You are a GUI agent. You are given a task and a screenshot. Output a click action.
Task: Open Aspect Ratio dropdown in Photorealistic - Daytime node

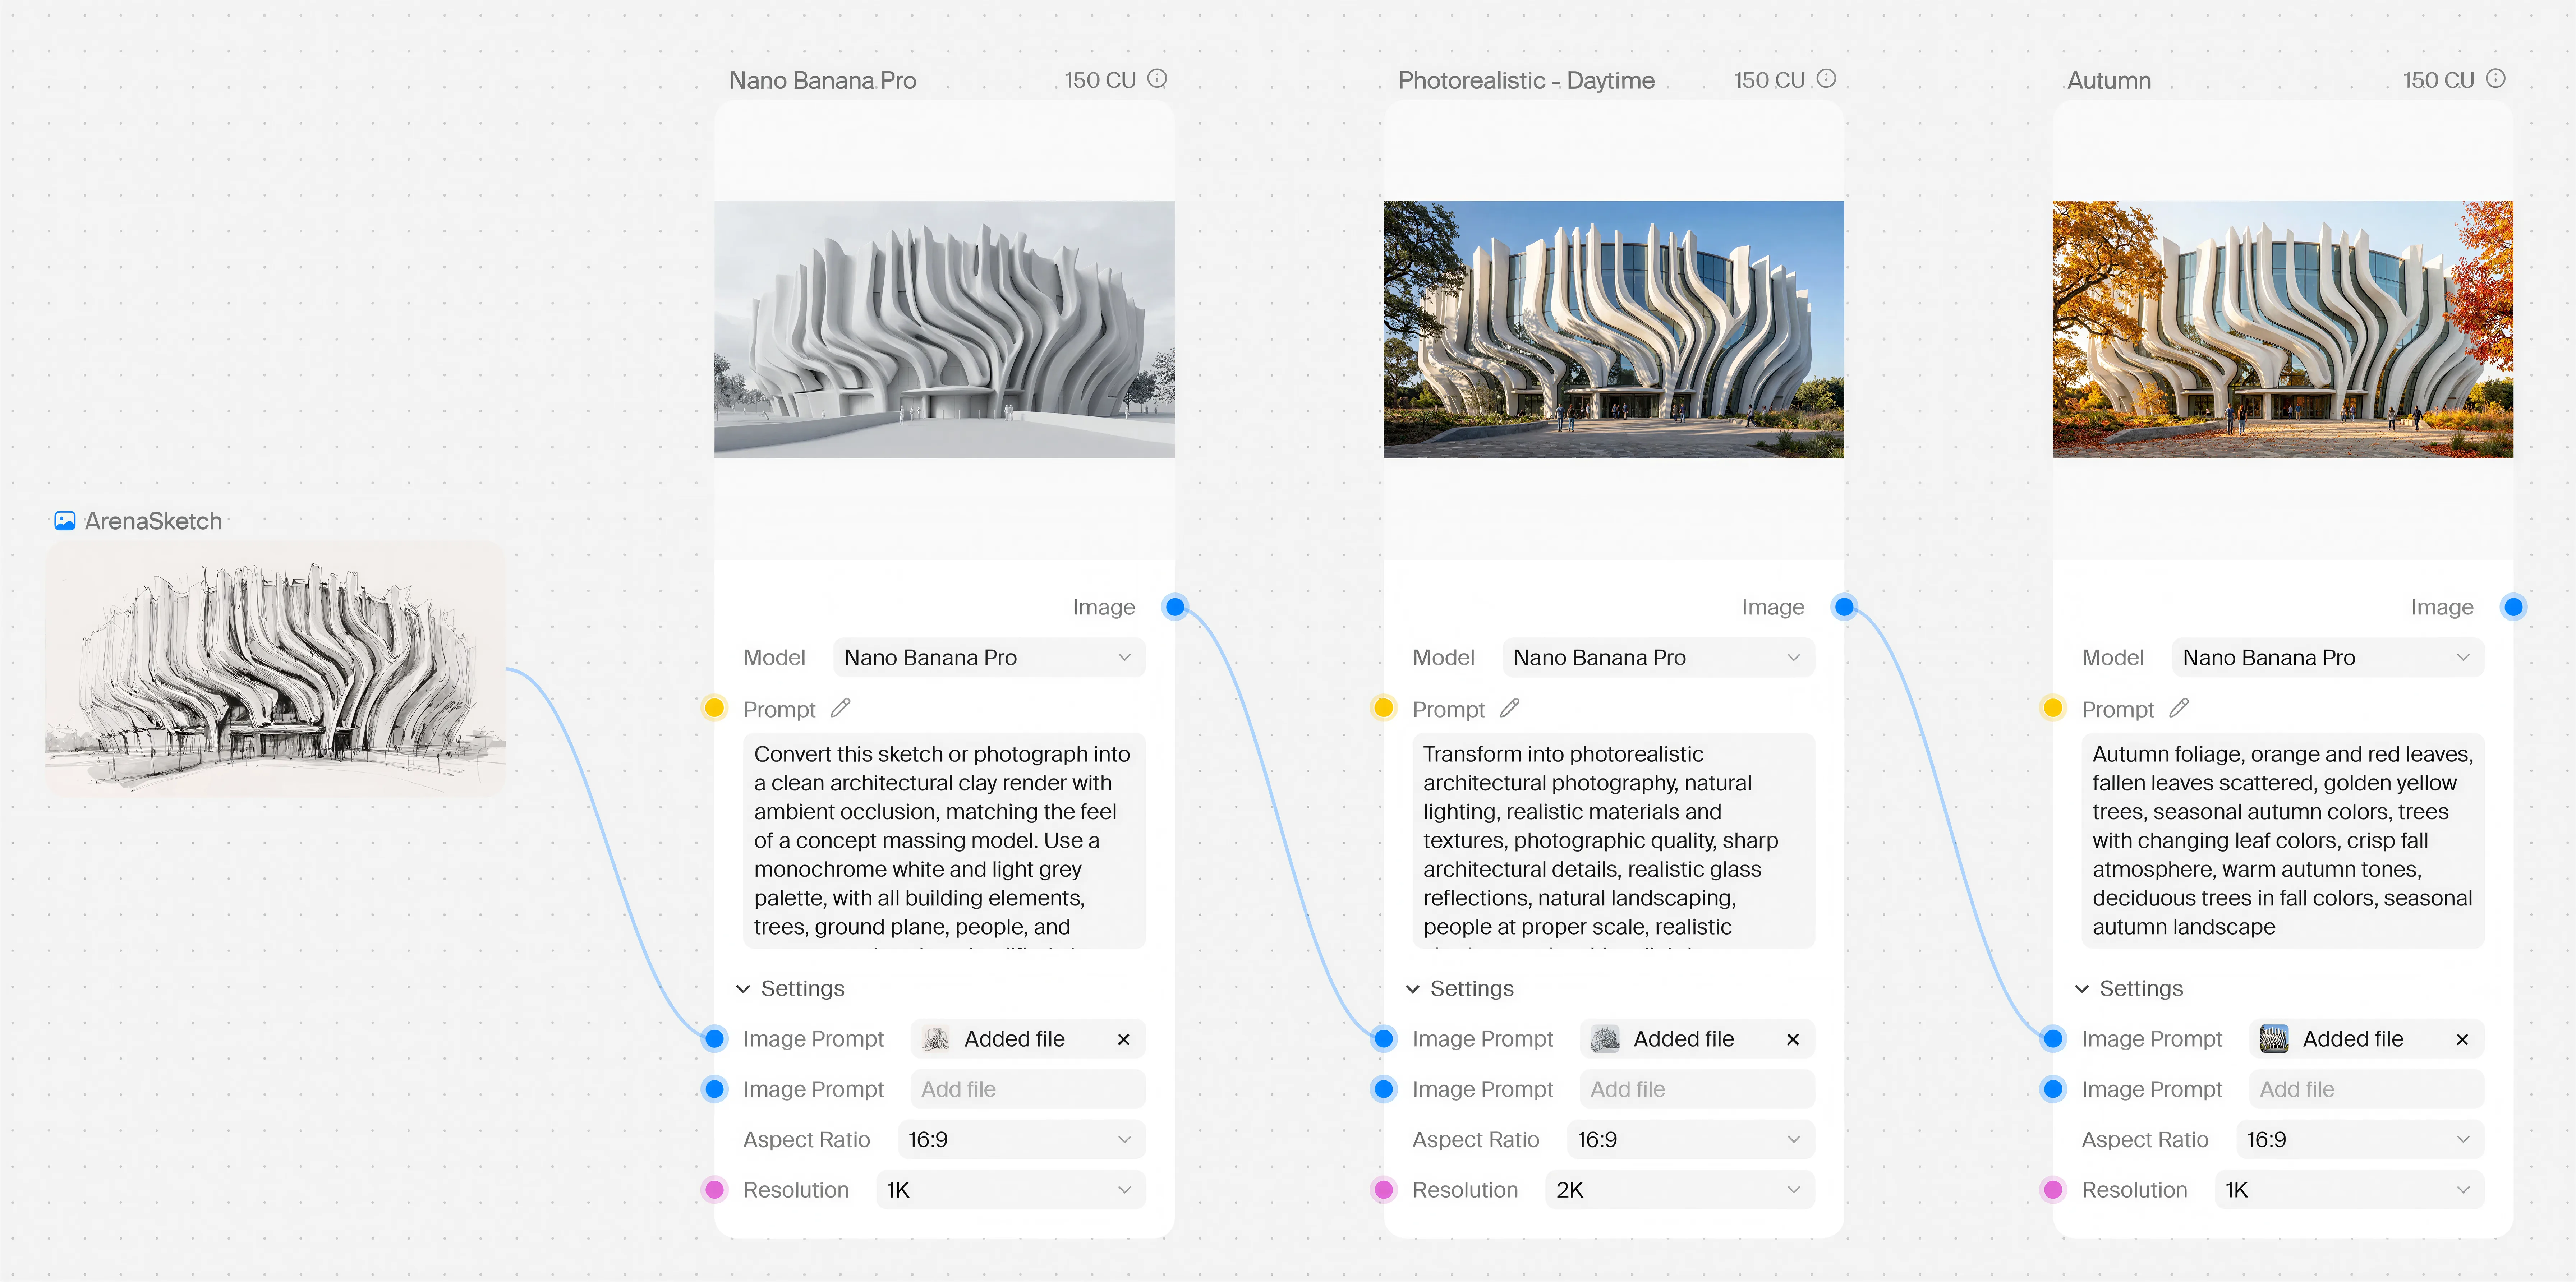coord(1690,1140)
